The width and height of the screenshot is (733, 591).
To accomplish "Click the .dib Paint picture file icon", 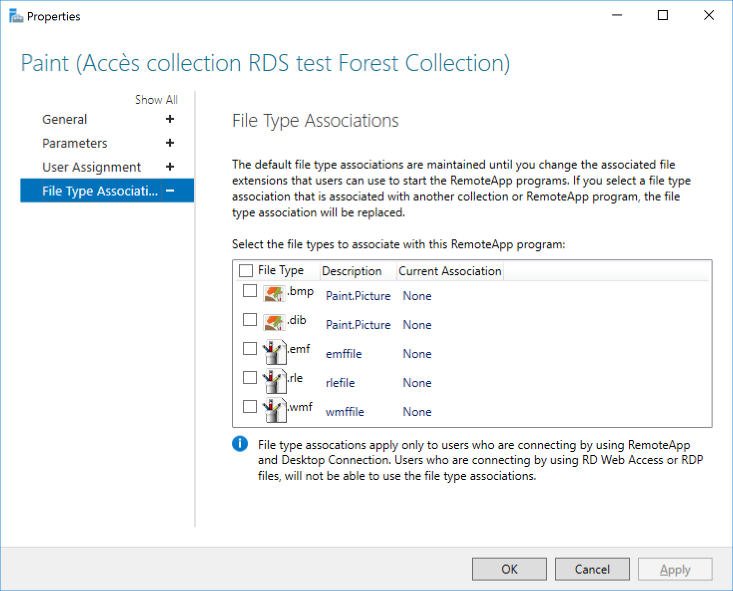I will pyautogui.click(x=274, y=323).
